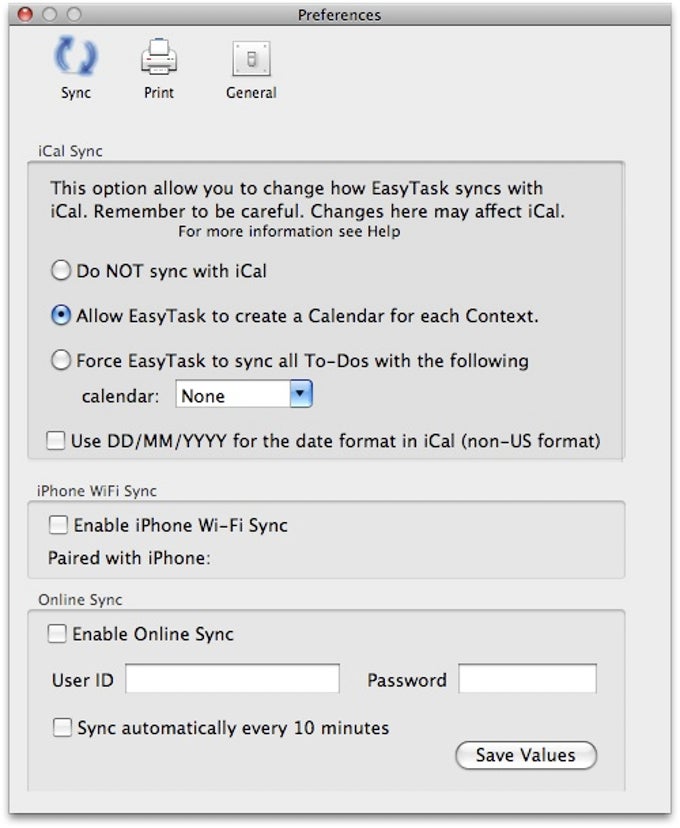Click the Preferences window title bar
680x828 pixels.
coord(340,15)
